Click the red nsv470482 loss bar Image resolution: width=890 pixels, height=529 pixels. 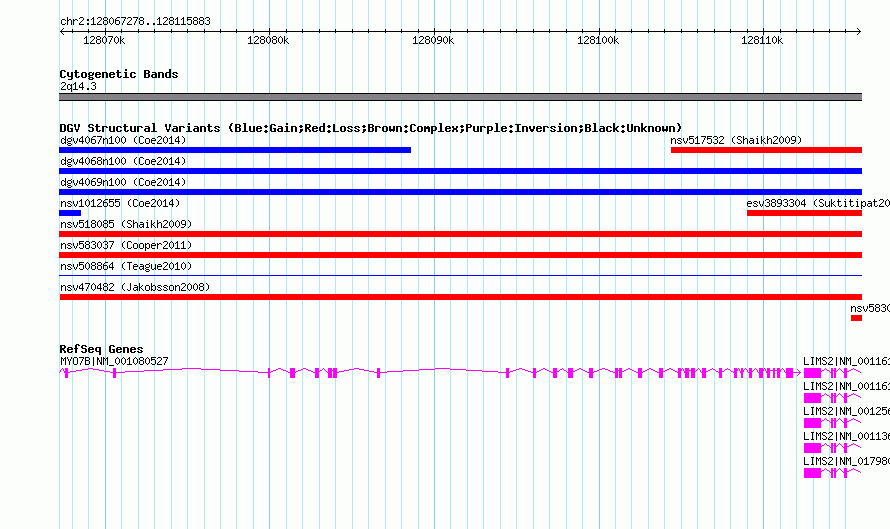[x=460, y=297]
